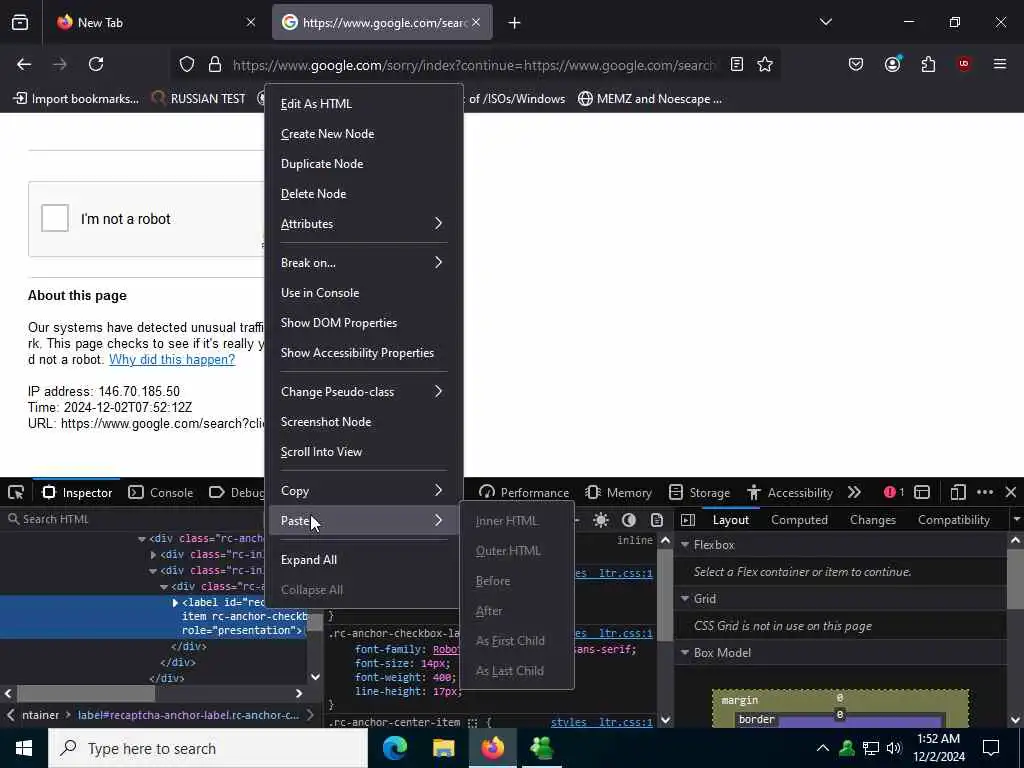Click Expand All in context menu
This screenshot has height=768, width=1024.
364,560
